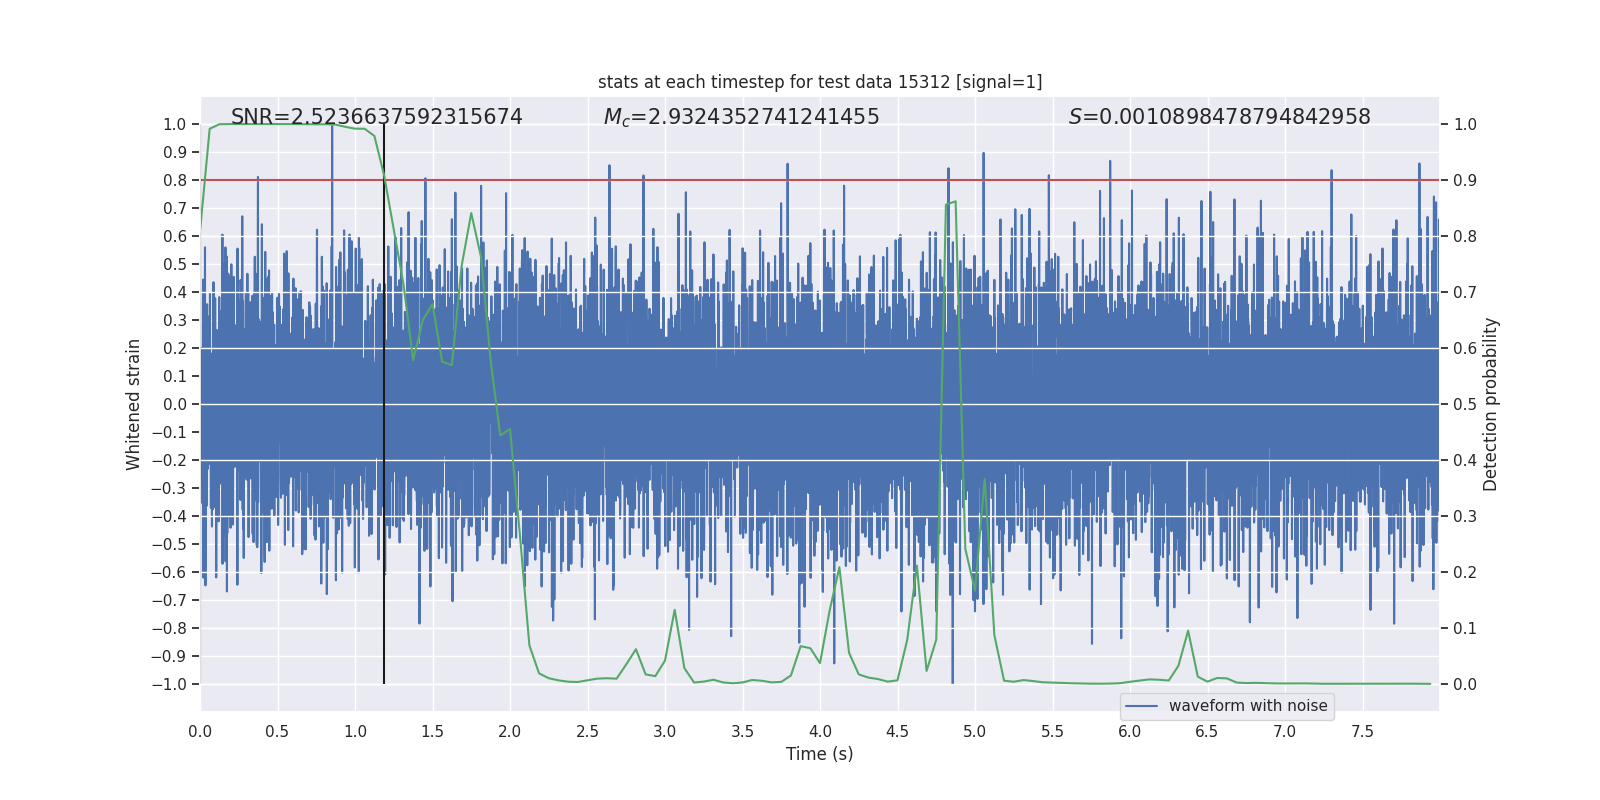The width and height of the screenshot is (1600, 800).
Task: Click the 0.8 tick on left axis
Action: point(175,180)
